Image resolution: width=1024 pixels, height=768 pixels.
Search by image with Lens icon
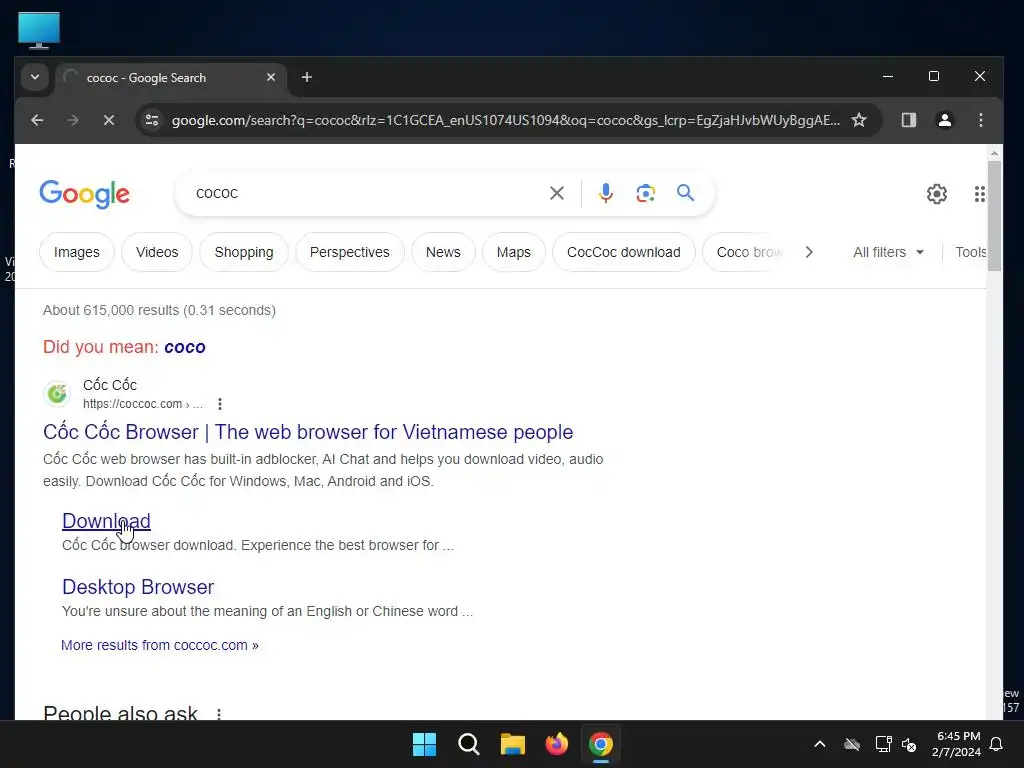tap(645, 193)
